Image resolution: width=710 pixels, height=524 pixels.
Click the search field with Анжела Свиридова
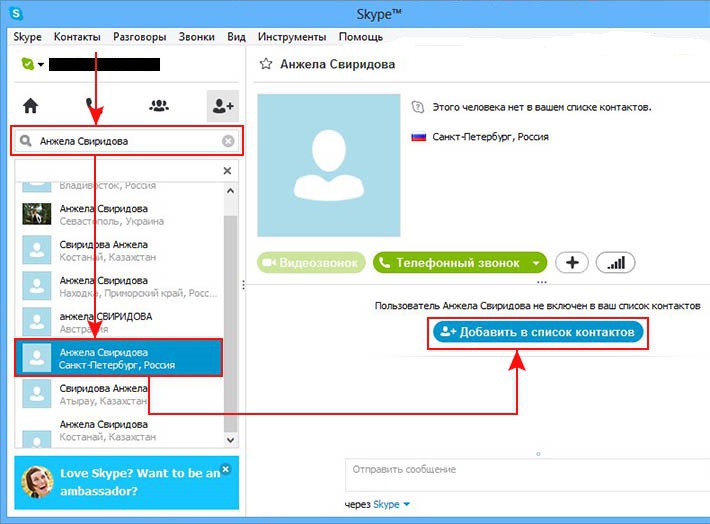127,141
